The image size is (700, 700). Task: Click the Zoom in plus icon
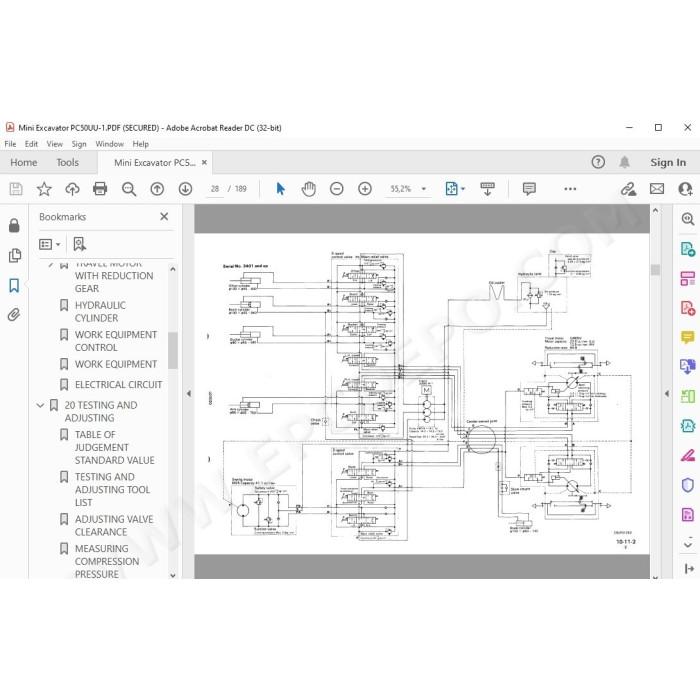point(365,189)
